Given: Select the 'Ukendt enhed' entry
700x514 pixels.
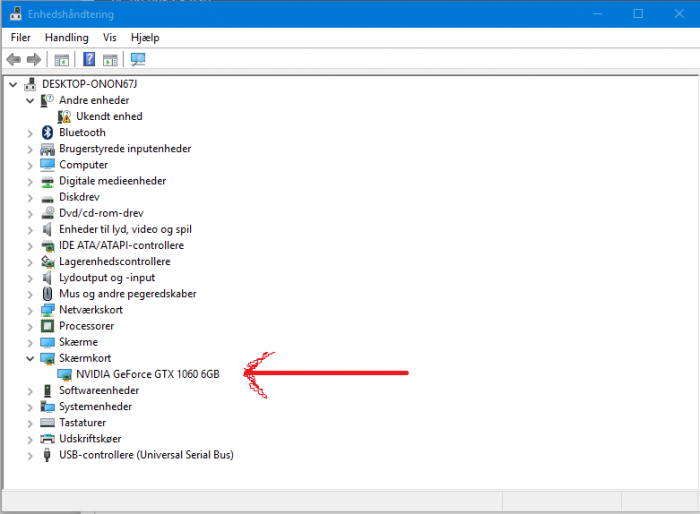Looking at the screenshot, I should pos(109,117).
